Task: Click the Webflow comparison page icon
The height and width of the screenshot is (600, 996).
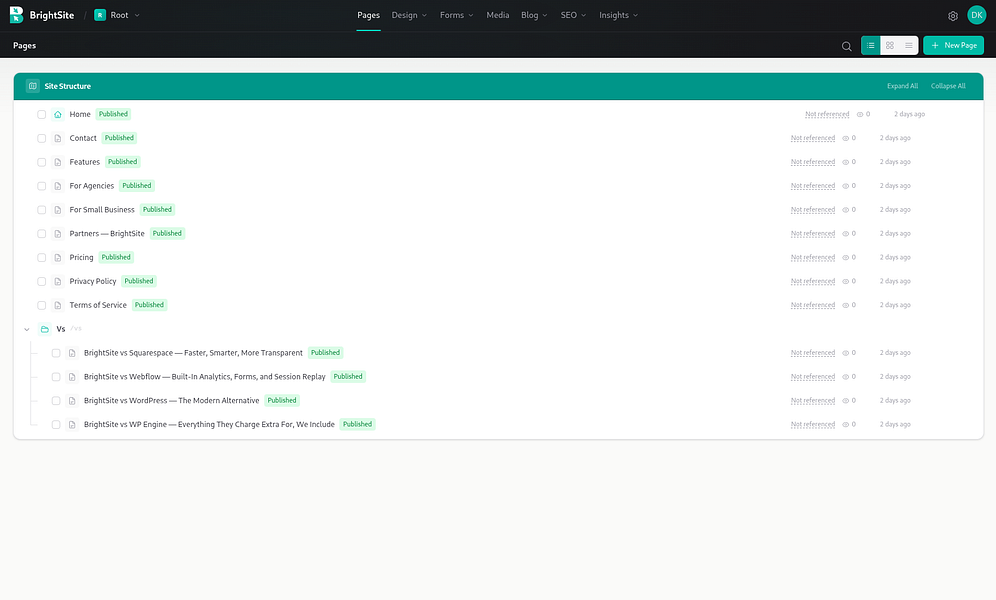Action: click(72, 377)
